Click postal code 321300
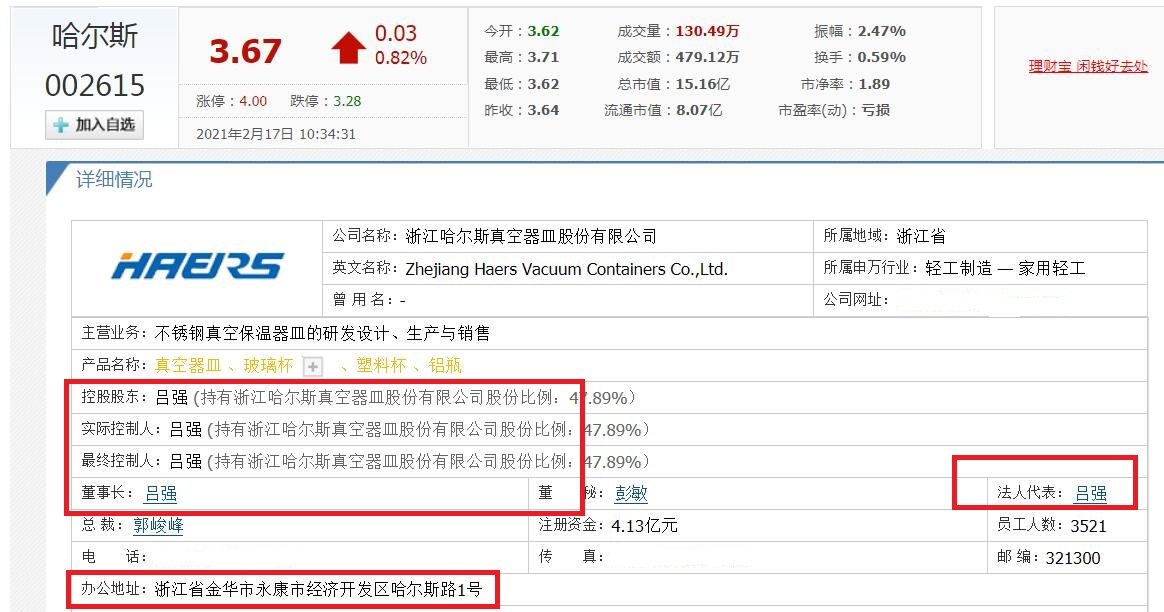1164x612 pixels. coord(1073,558)
